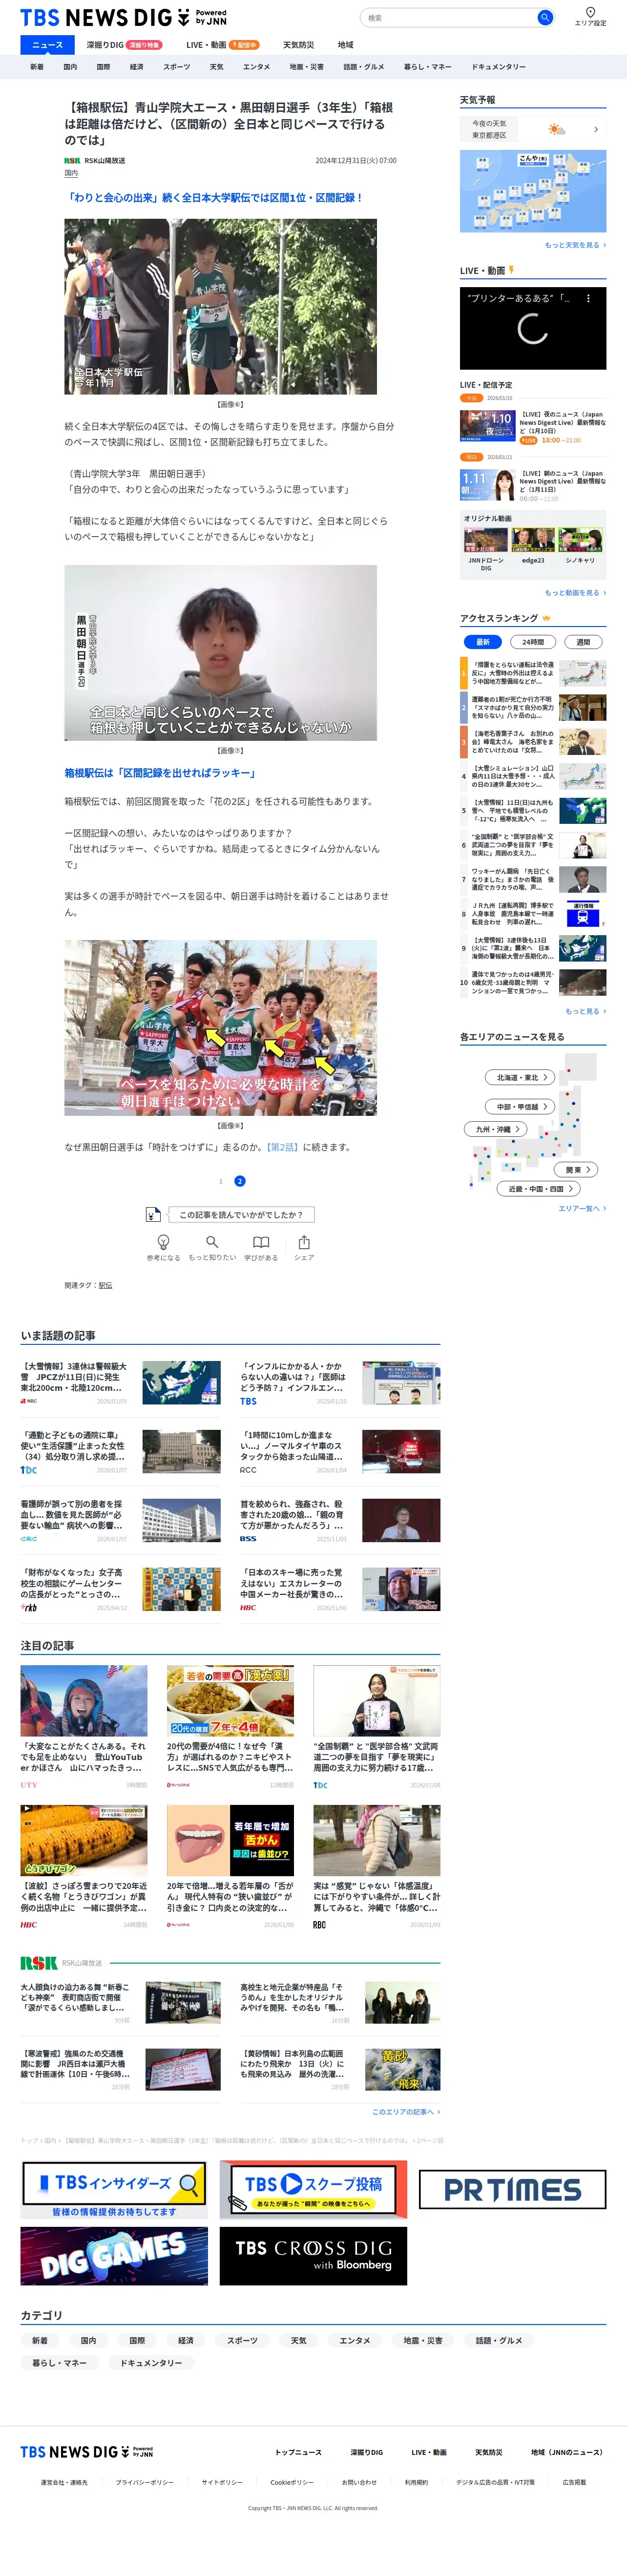
Task: Open the 夜のニュース 1.10 live thumbnail
Action: coord(487,425)
